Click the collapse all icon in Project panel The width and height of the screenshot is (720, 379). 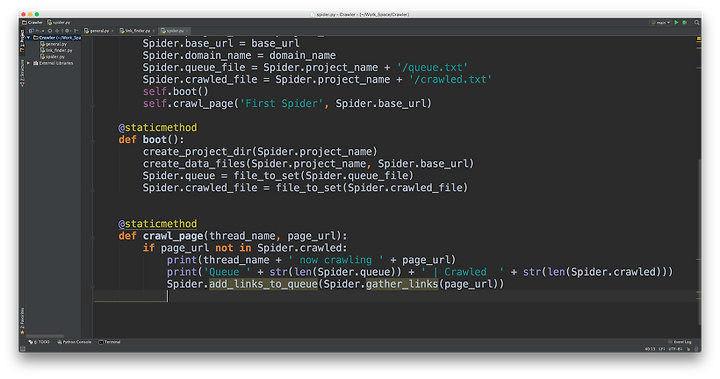pos(57,31)
